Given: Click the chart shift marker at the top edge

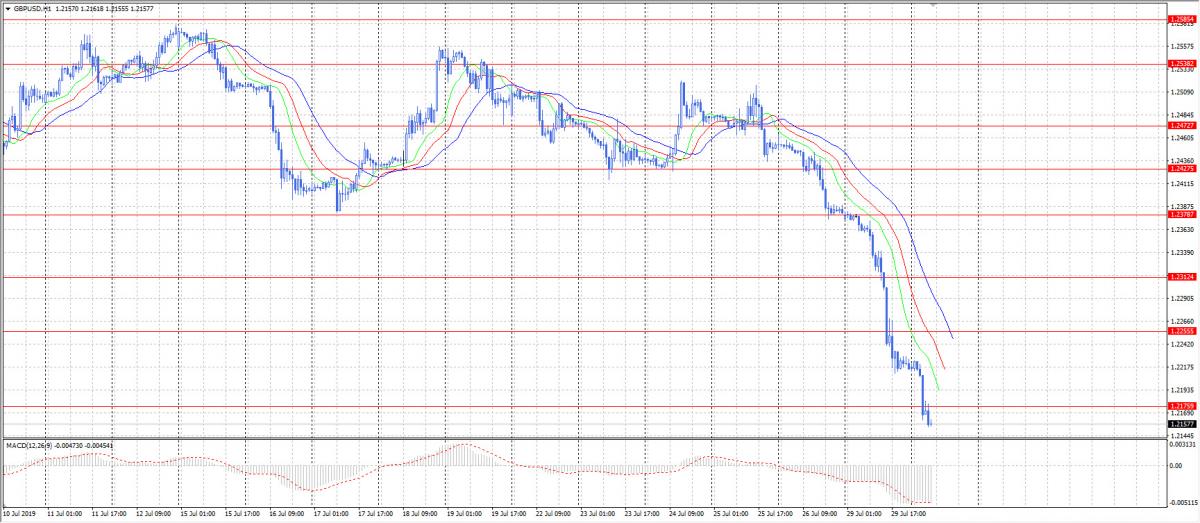Looking at the screenshot, I should point(933,5).
